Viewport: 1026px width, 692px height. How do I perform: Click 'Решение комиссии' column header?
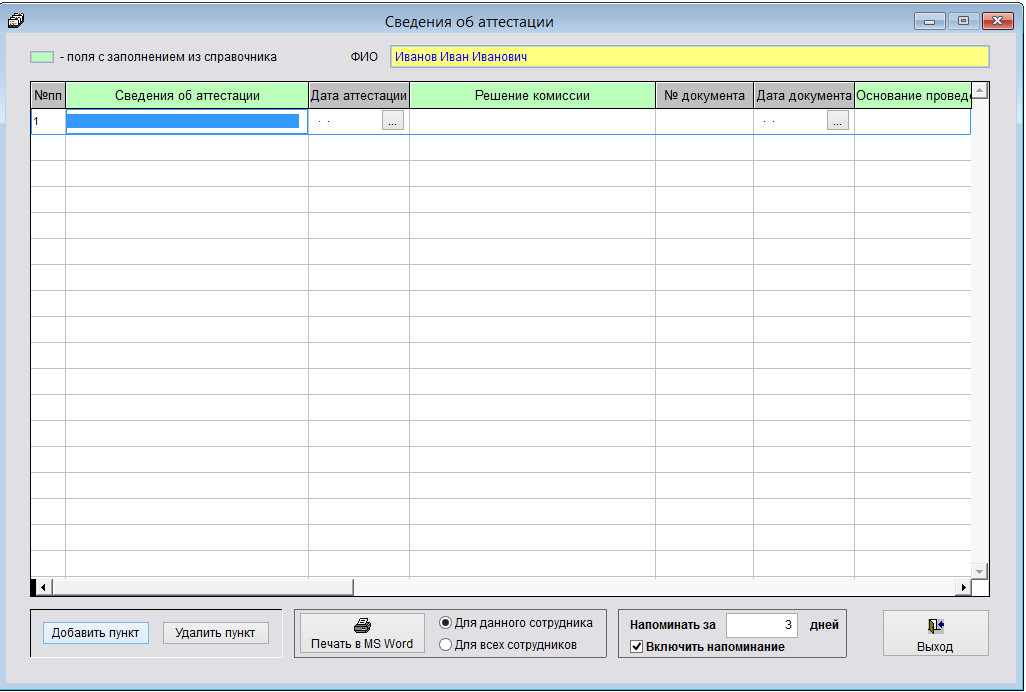pyautogui.click(x=532, y=96)
